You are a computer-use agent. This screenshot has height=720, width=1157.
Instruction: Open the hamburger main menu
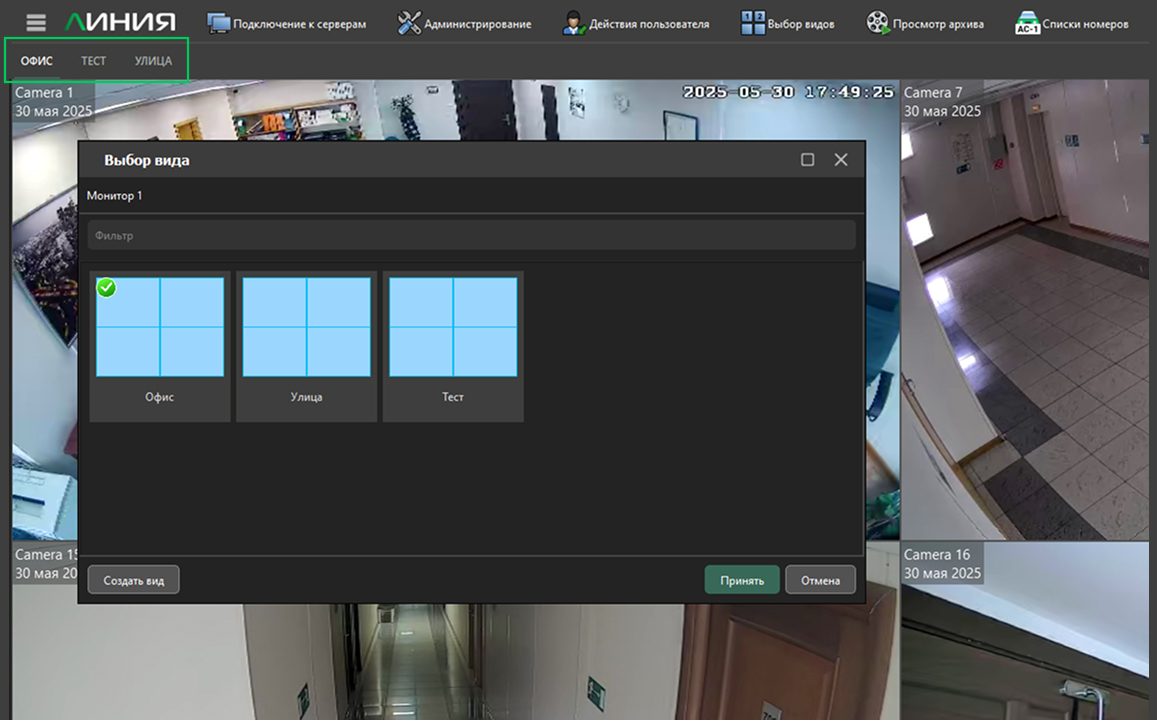[36, 23]
